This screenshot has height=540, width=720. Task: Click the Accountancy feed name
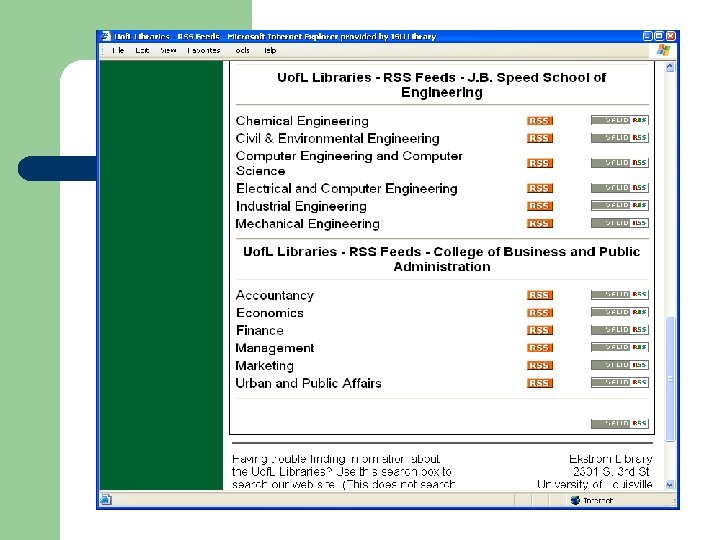pyautogui.click(x=275, y=295)
